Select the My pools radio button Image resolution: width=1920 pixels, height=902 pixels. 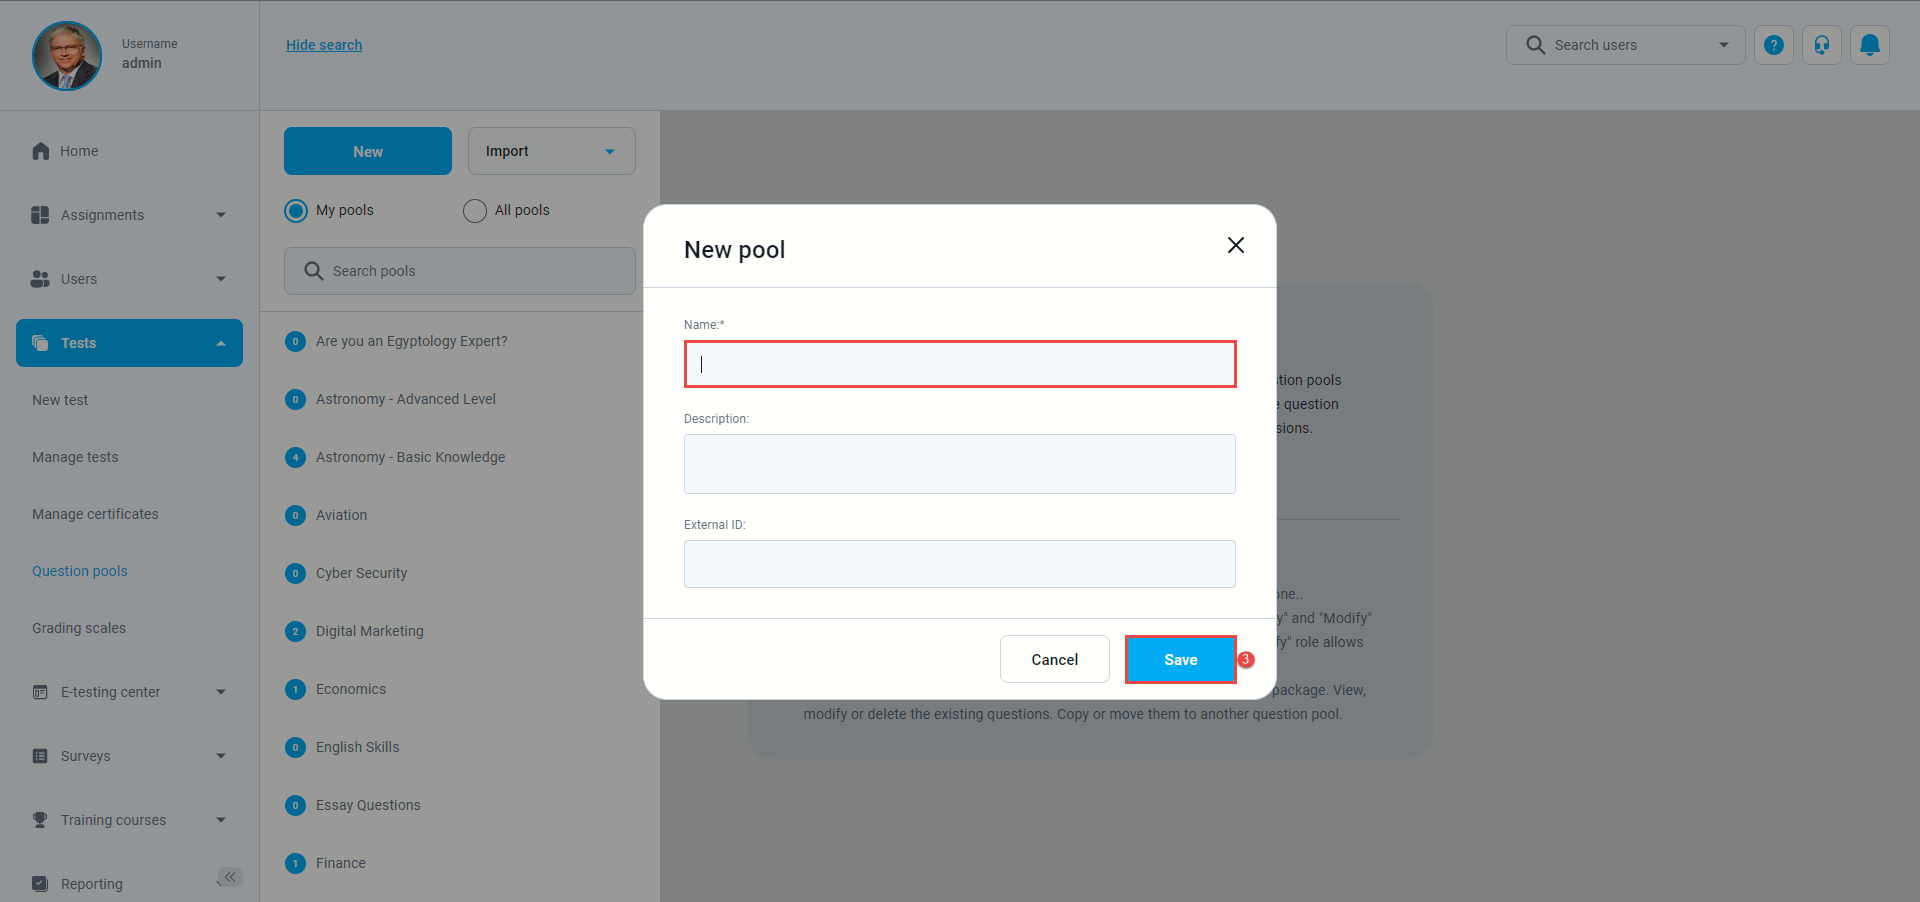[296, 211]
